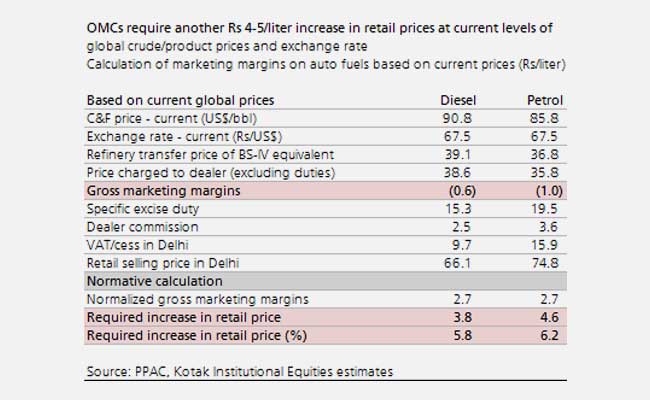Image resolution: width=650 pixels, height=400 pixels.
Task: Select the 'Exchange rate - current (Rs/US$)' label
Action: (x=183, y=136)
